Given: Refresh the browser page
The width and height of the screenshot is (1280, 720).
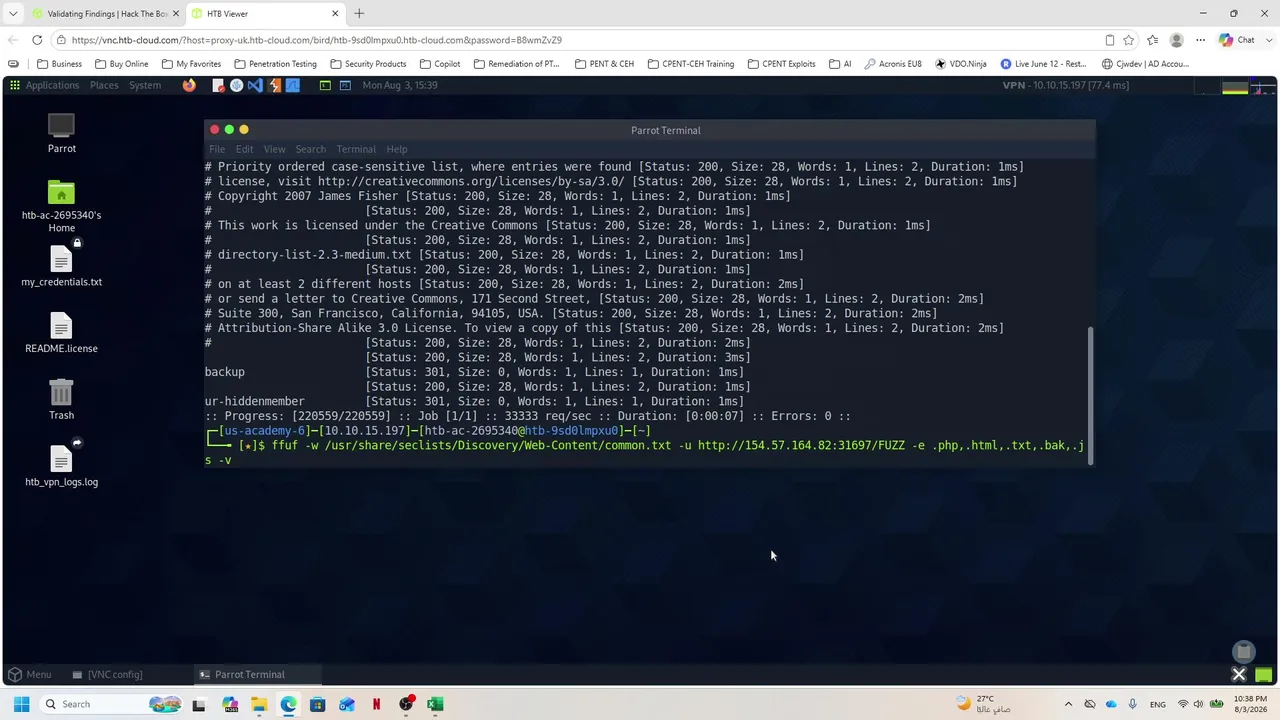Looking at the screenshot, I should 37,40.
